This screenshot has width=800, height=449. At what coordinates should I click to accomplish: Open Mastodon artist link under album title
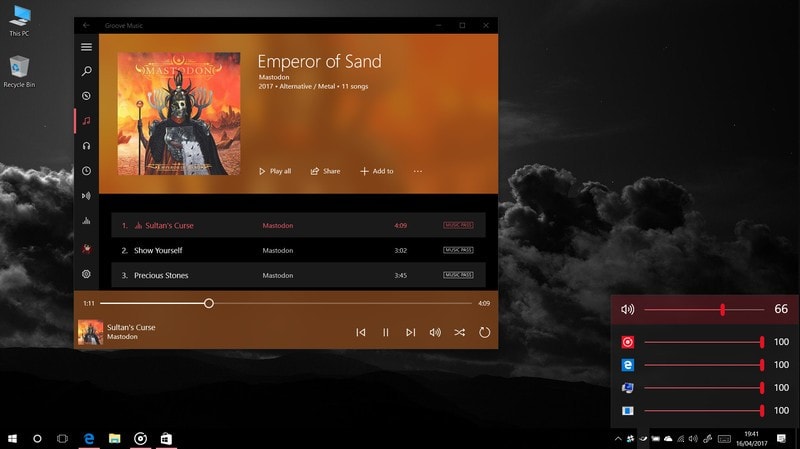click(274, 77)
